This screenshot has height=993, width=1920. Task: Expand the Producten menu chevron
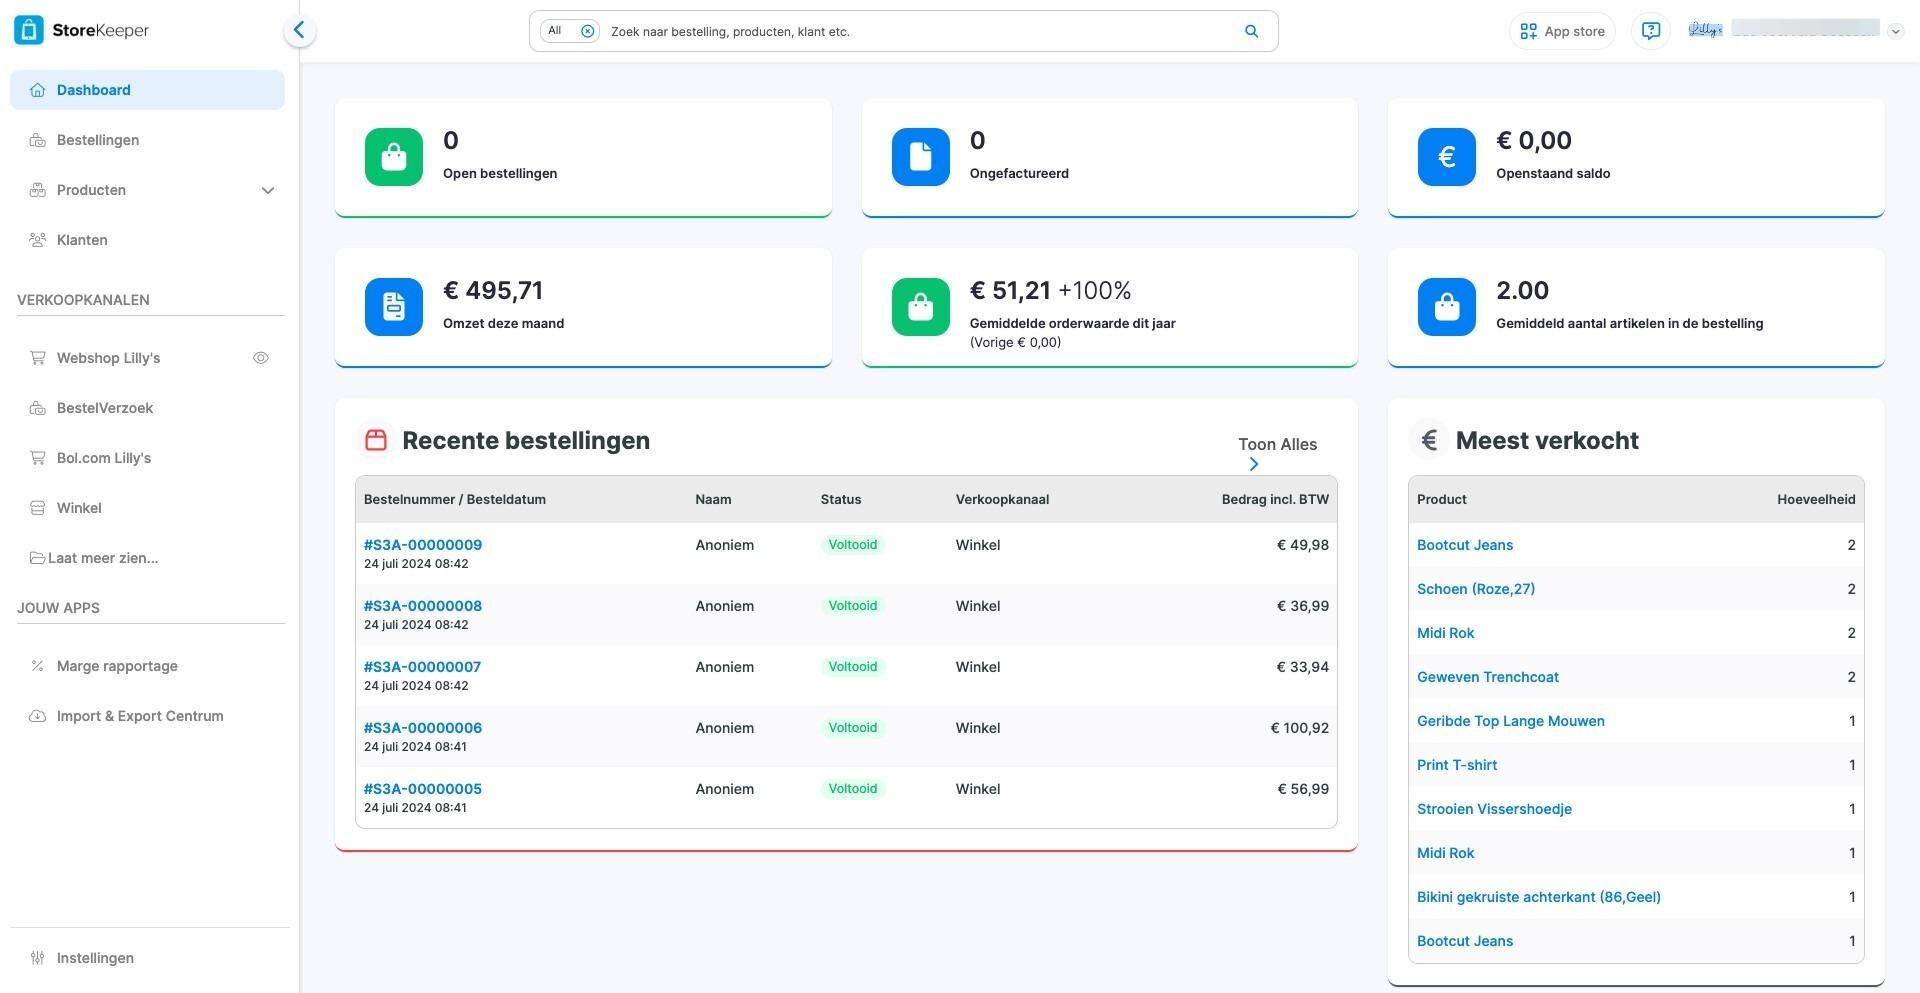coord(268,190)
